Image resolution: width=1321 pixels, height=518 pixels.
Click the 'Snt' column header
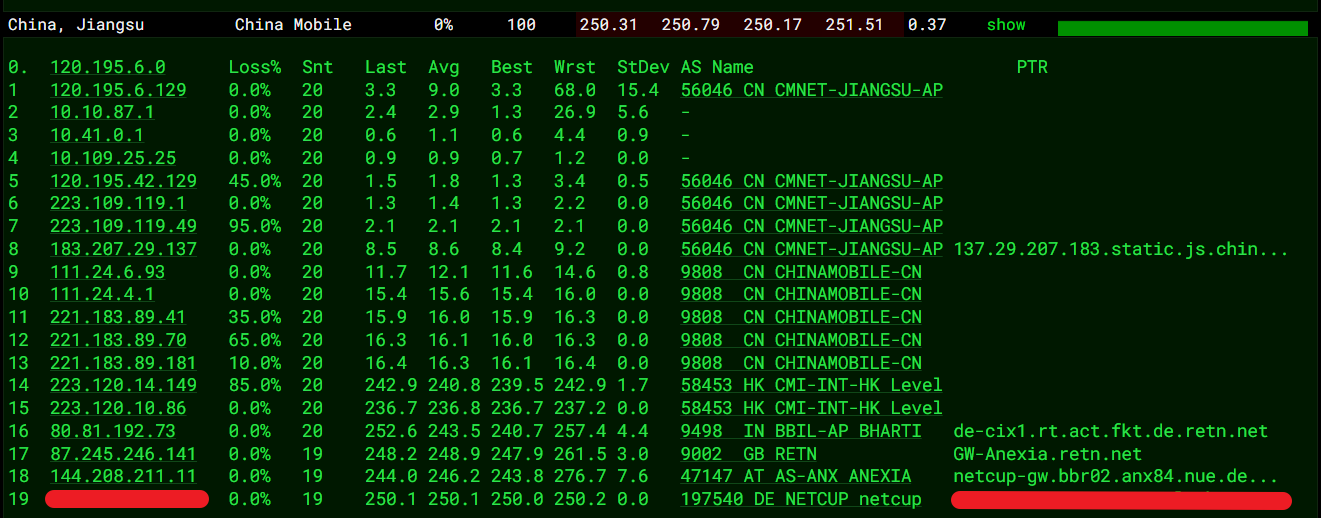318,67
